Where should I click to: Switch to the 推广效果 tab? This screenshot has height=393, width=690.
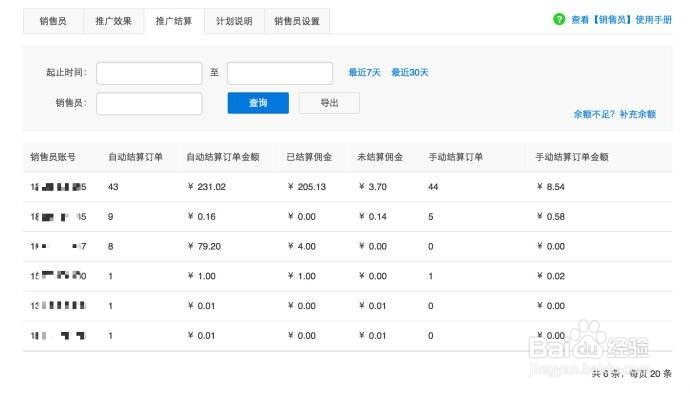coord(114,21)
